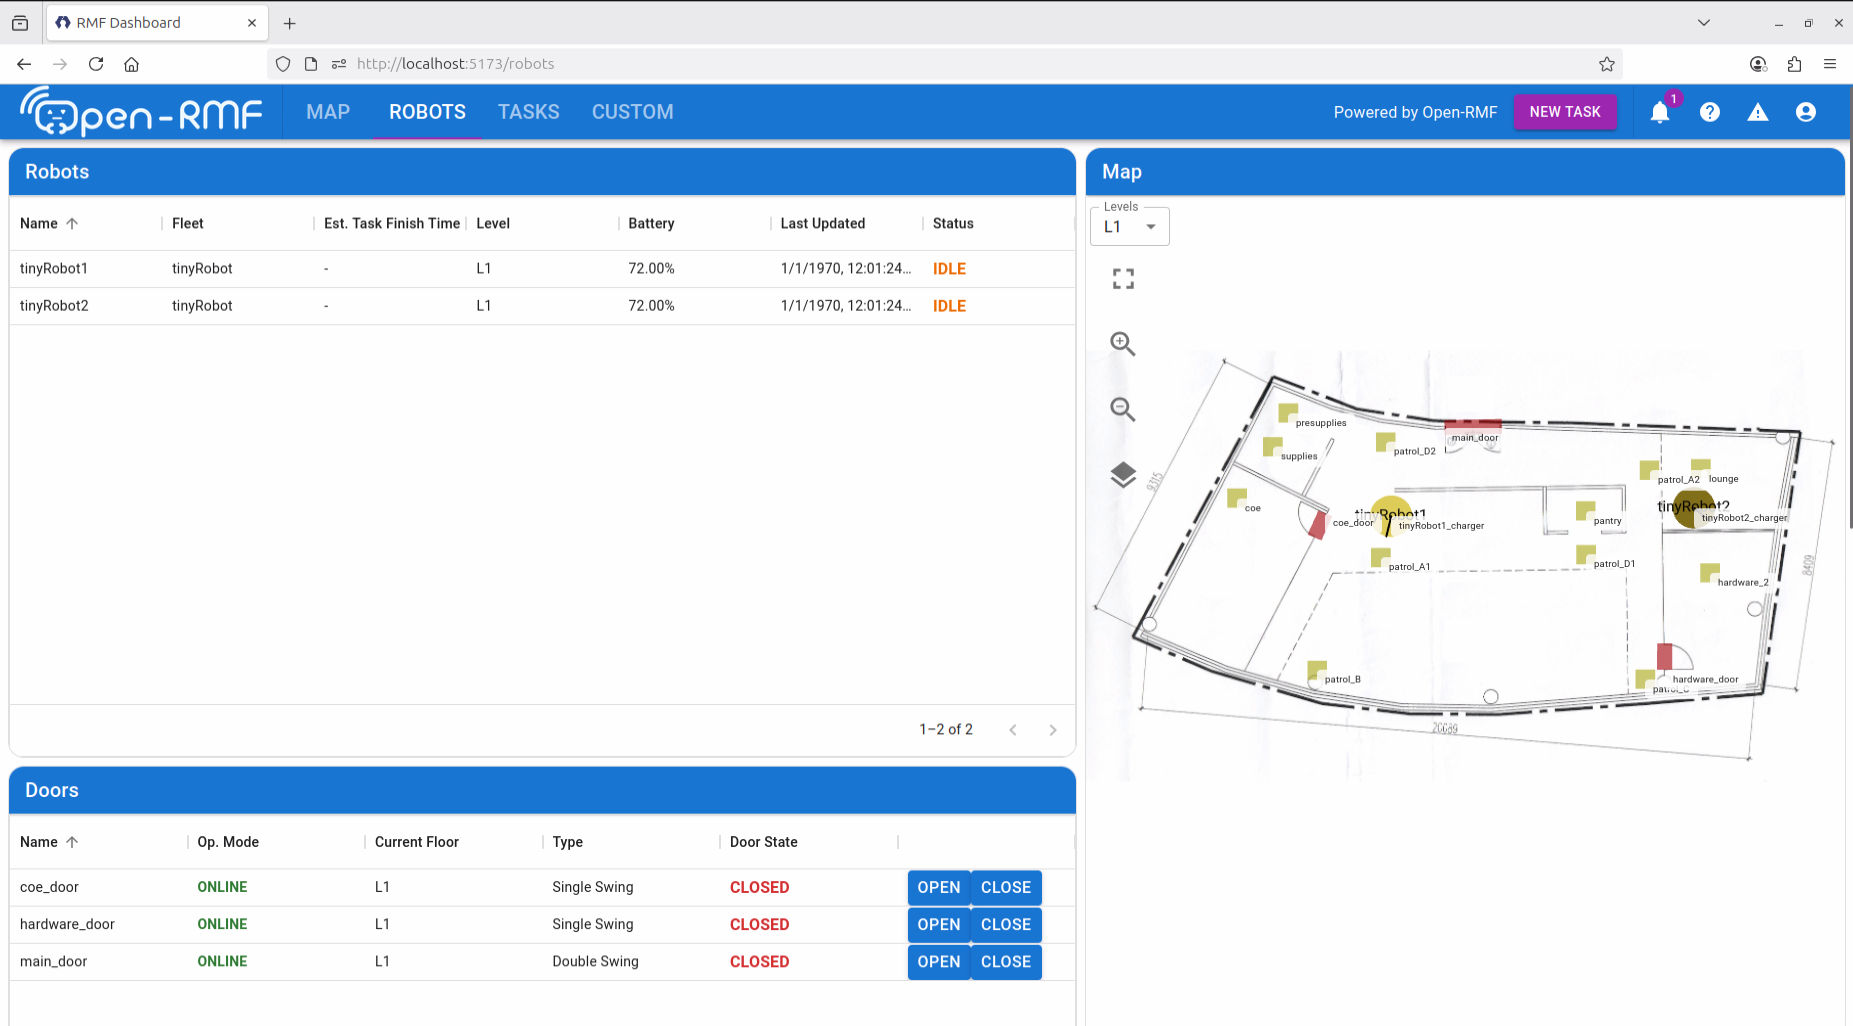Zoom out on the map
The width and height of the screenshot is (1853, 1026).
point(1123,409)
